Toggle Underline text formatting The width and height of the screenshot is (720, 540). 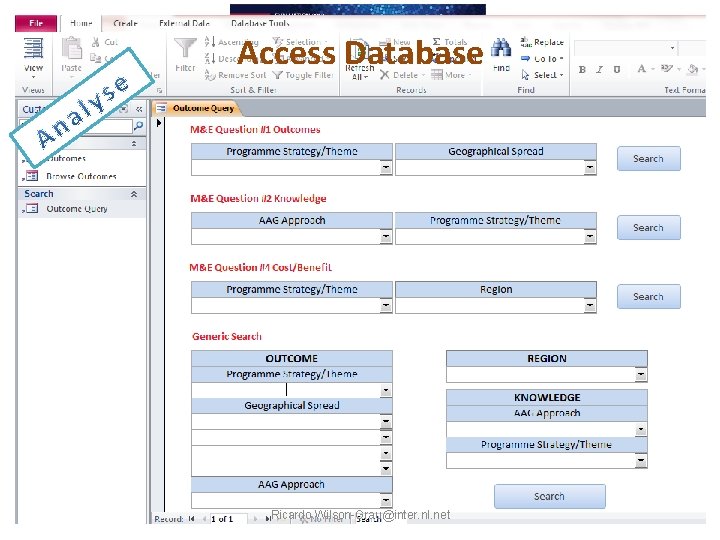point(617,70)
